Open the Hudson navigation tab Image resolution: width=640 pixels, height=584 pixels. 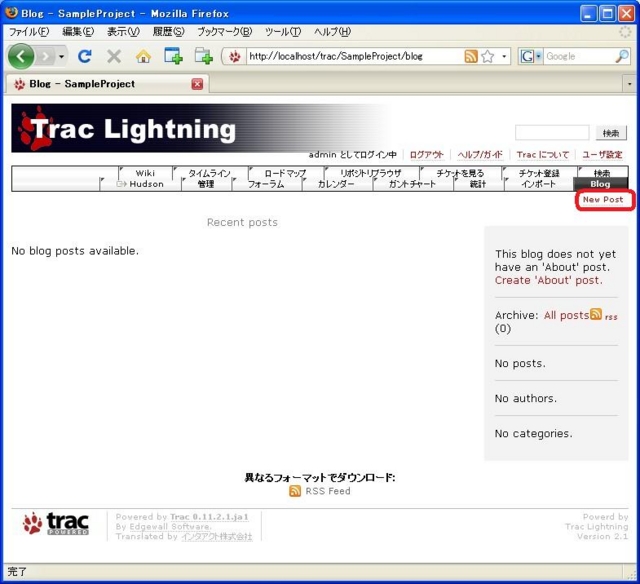coord(140,184)
